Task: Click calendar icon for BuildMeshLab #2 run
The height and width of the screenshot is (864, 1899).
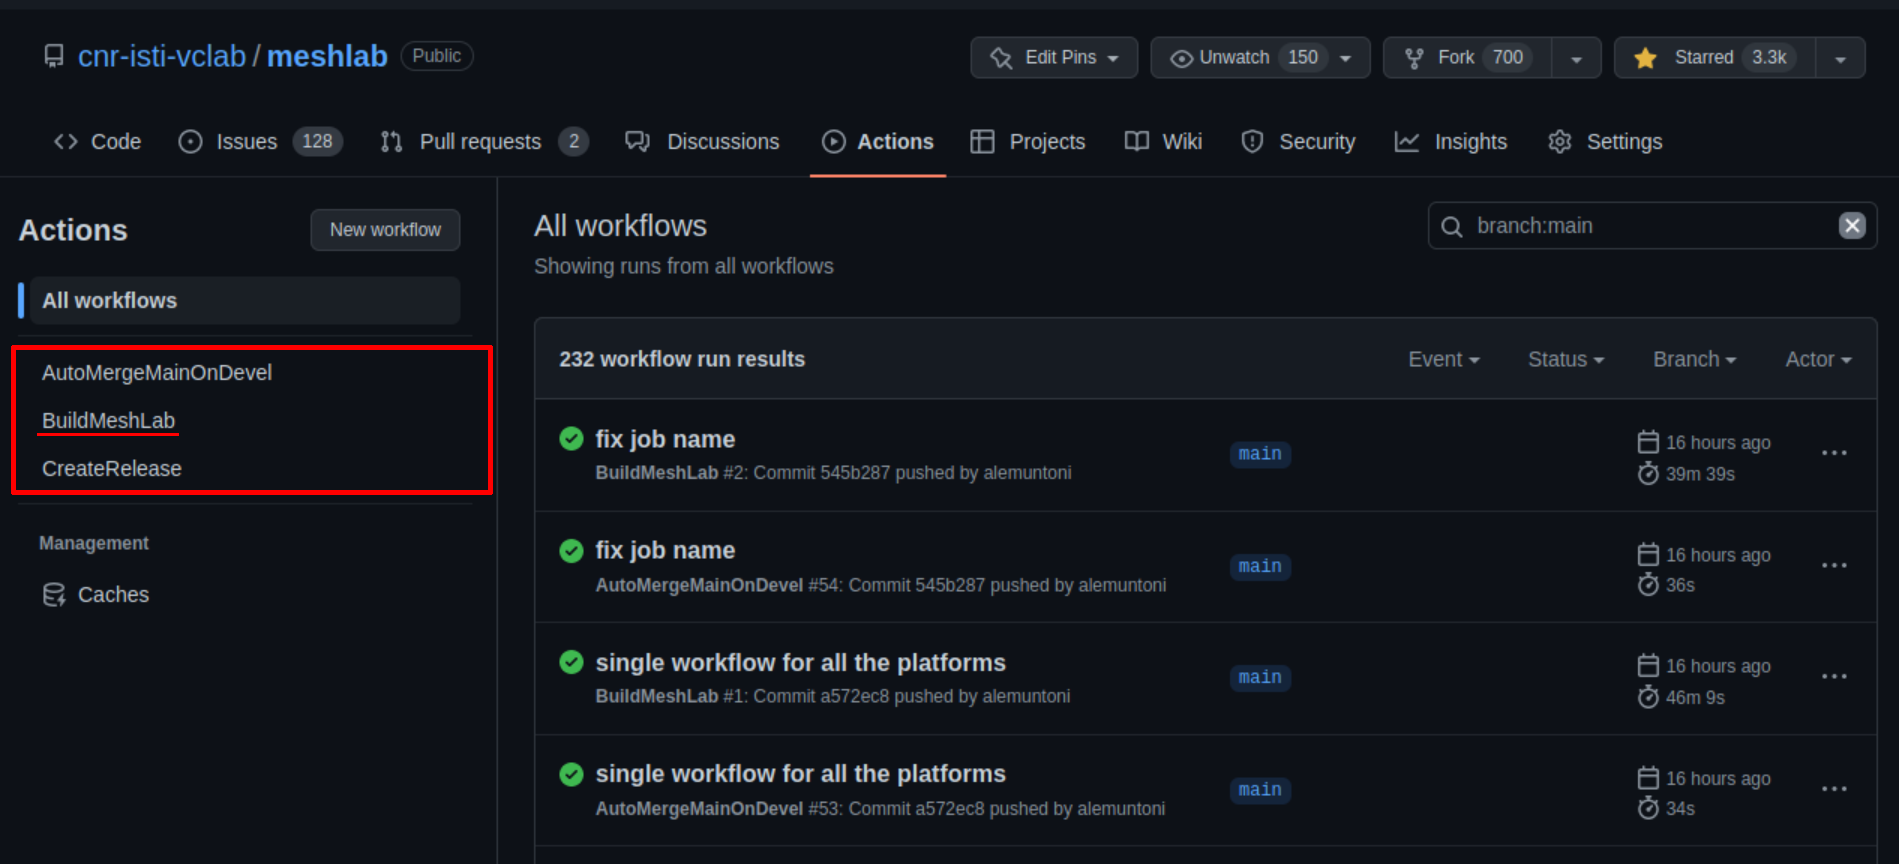Action: point(1648,442)
